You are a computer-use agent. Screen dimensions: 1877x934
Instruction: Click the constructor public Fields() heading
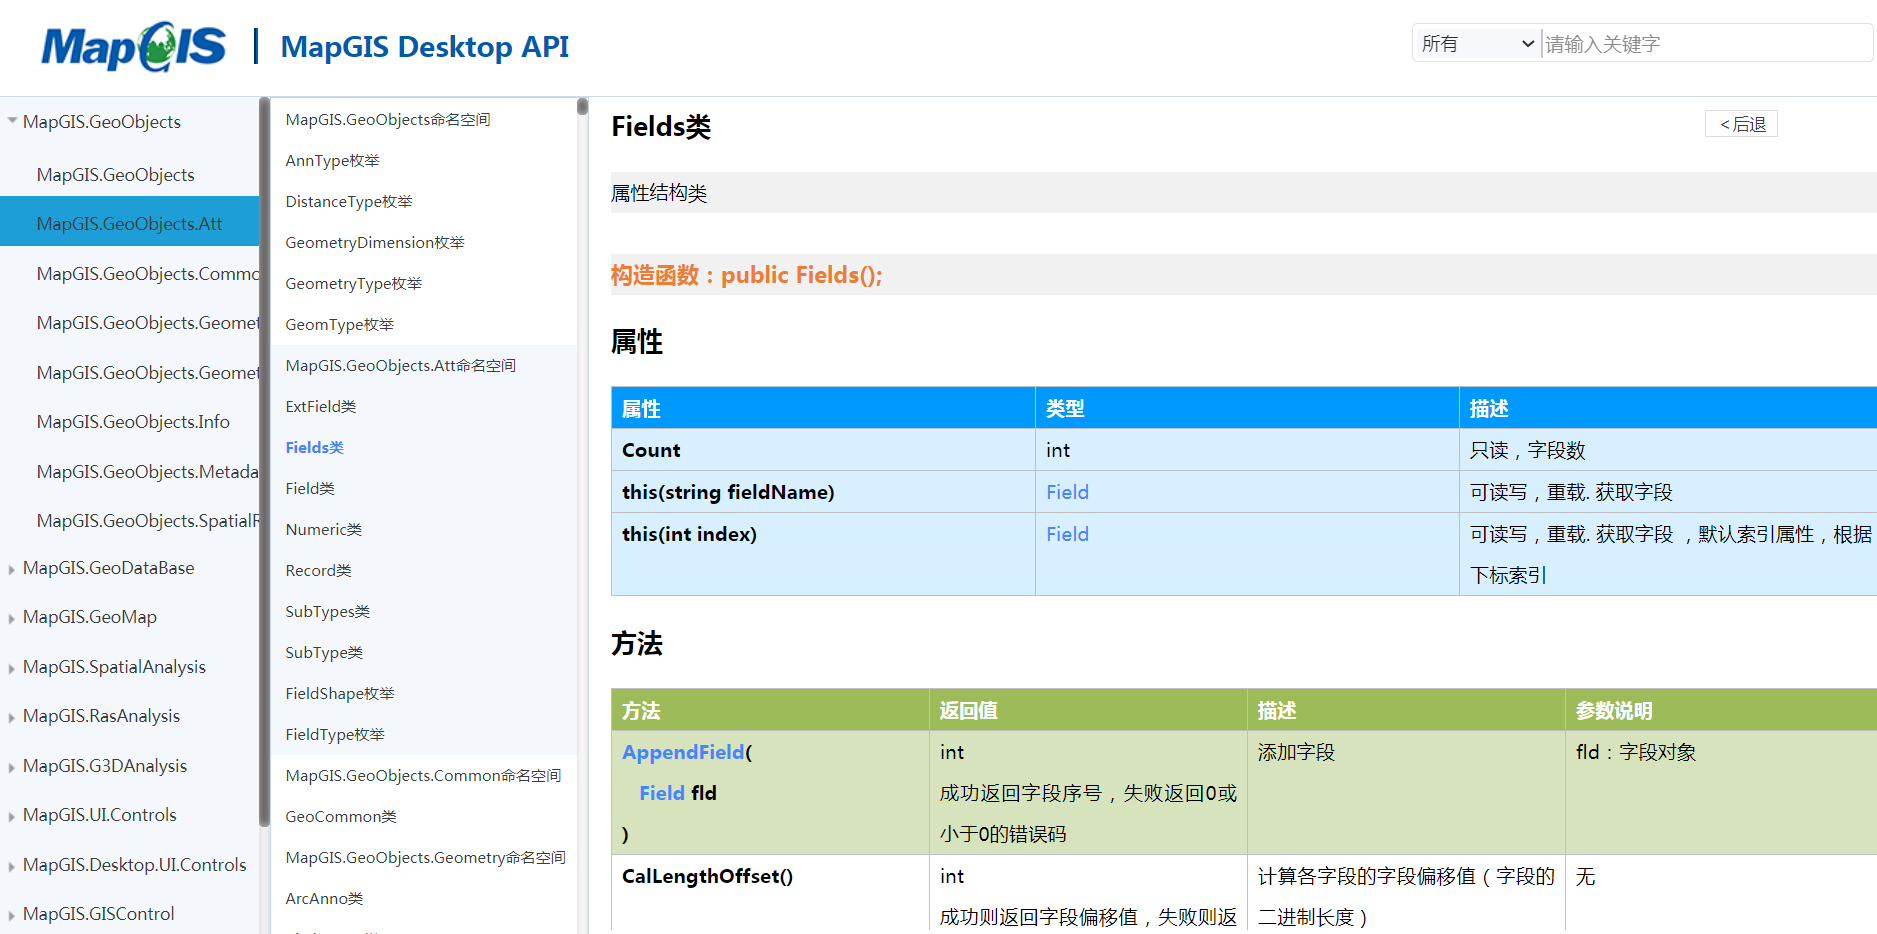coord(746,275)
